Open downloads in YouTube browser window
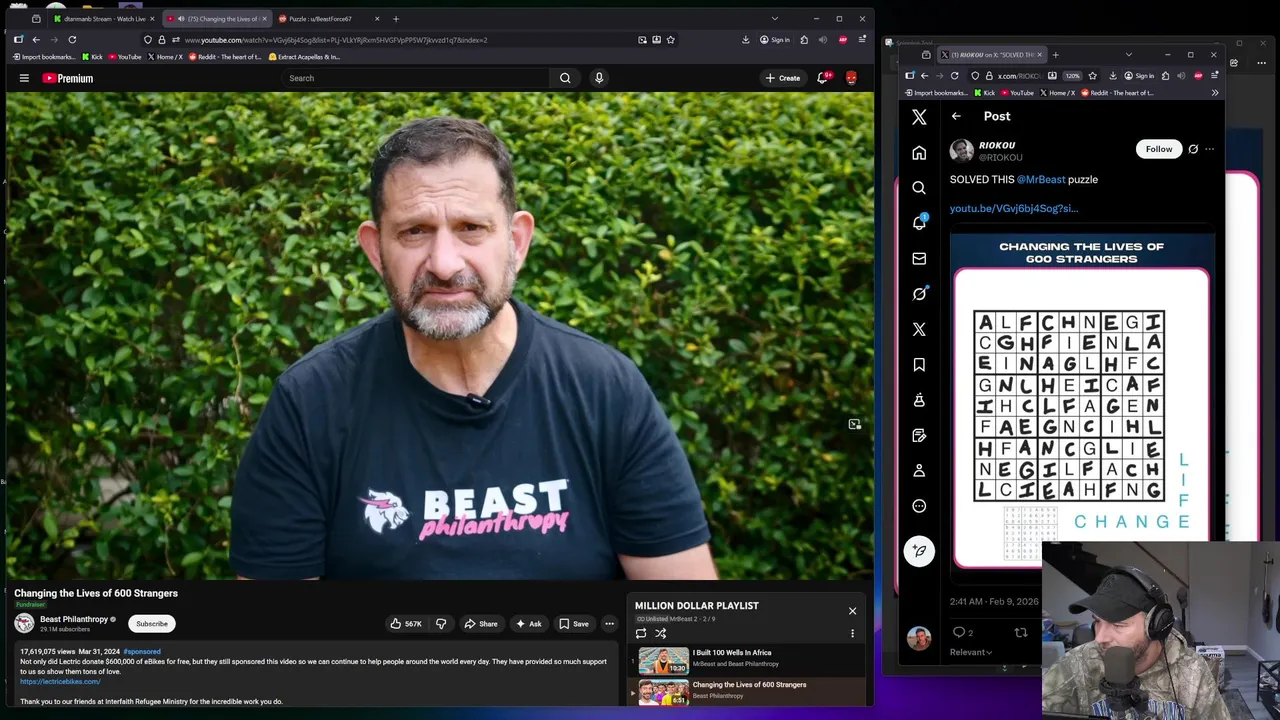The image size is (1280, 720). pyautogui.click(x=746, y=40)
